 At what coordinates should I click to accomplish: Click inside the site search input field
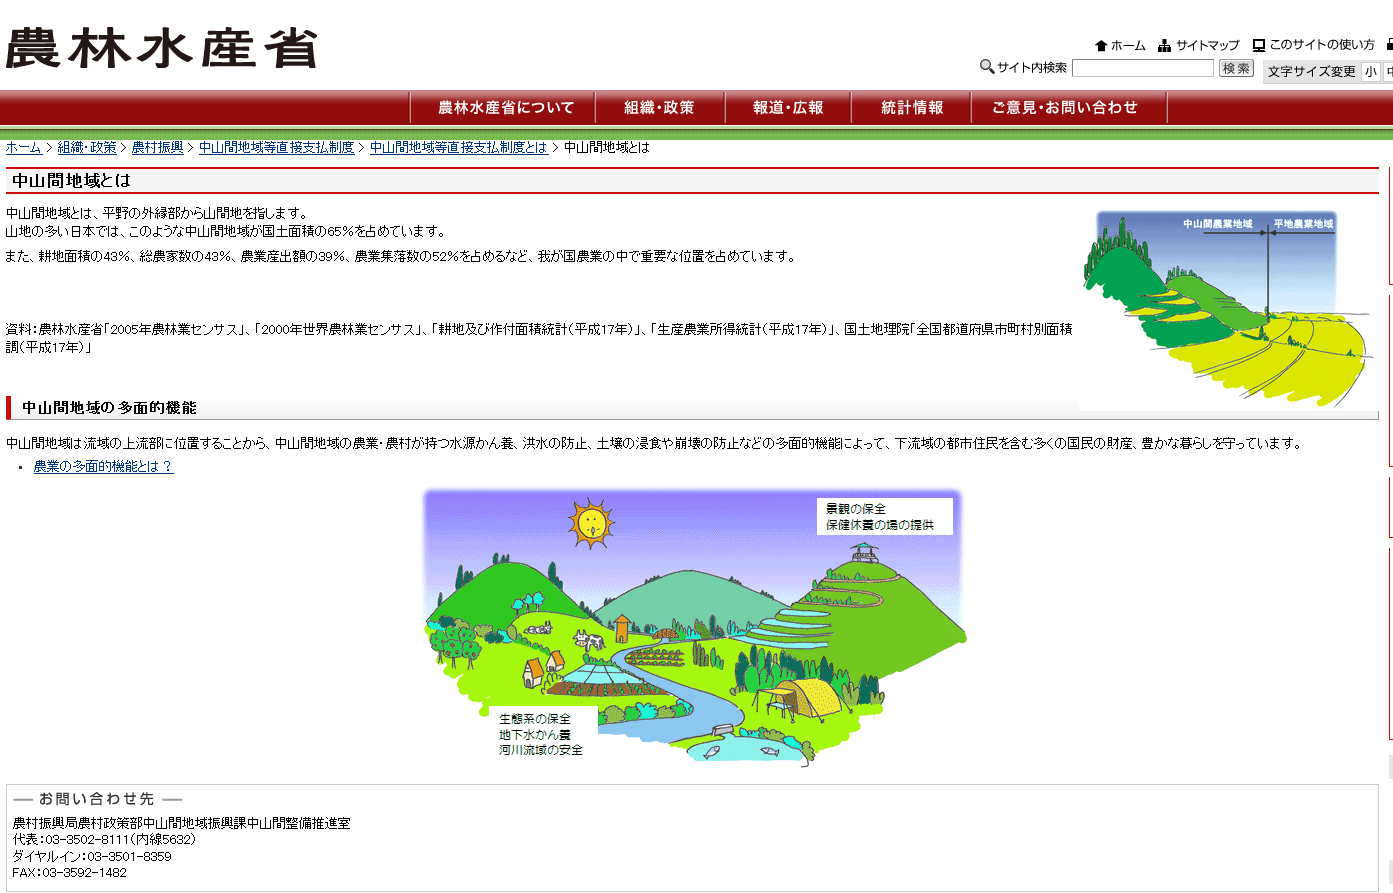(1142, 68)
